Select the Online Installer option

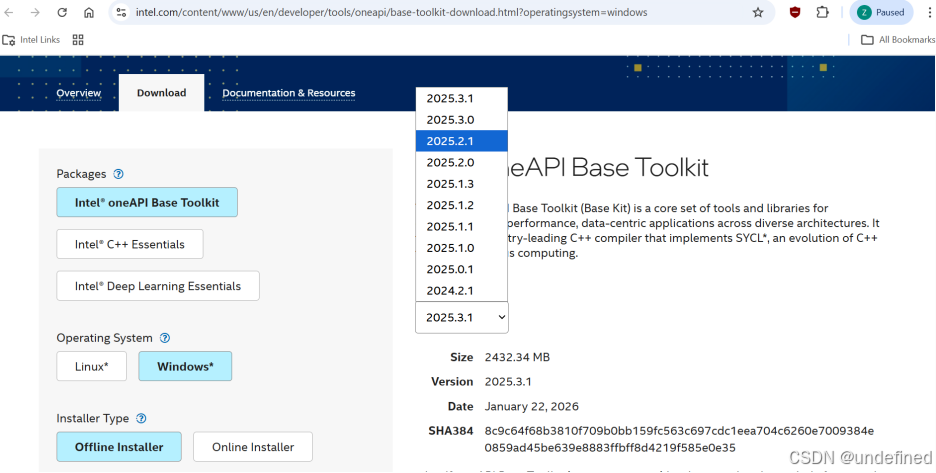click(x=253, y=447)
